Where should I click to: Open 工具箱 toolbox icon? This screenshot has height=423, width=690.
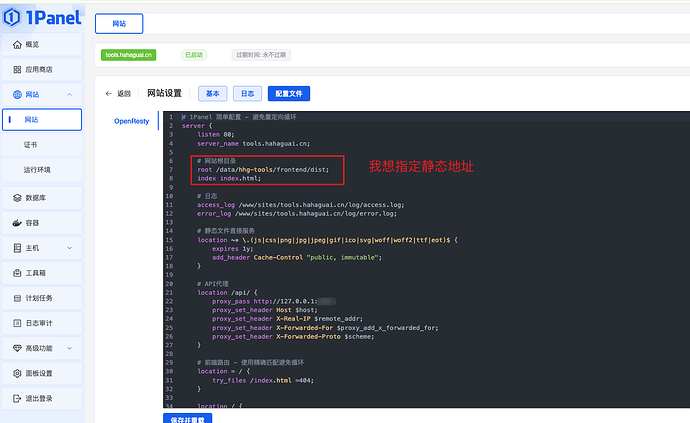click(17, 273)
